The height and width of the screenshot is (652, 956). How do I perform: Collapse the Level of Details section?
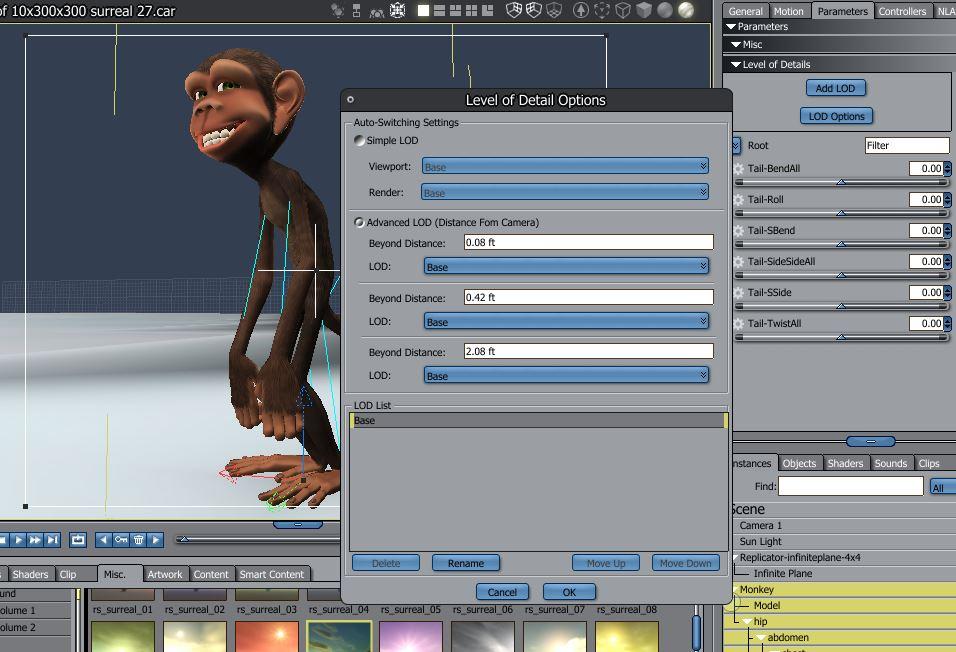[735, 65]
